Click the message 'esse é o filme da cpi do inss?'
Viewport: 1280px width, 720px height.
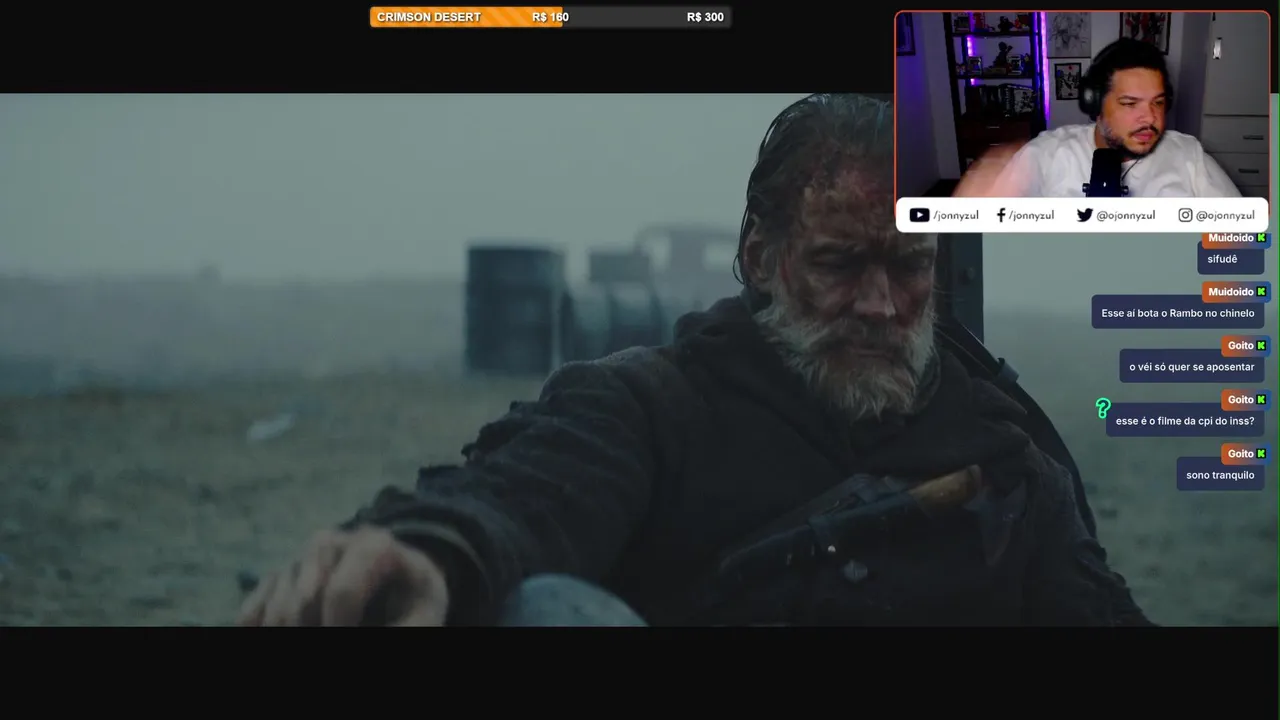point(1185,421)
